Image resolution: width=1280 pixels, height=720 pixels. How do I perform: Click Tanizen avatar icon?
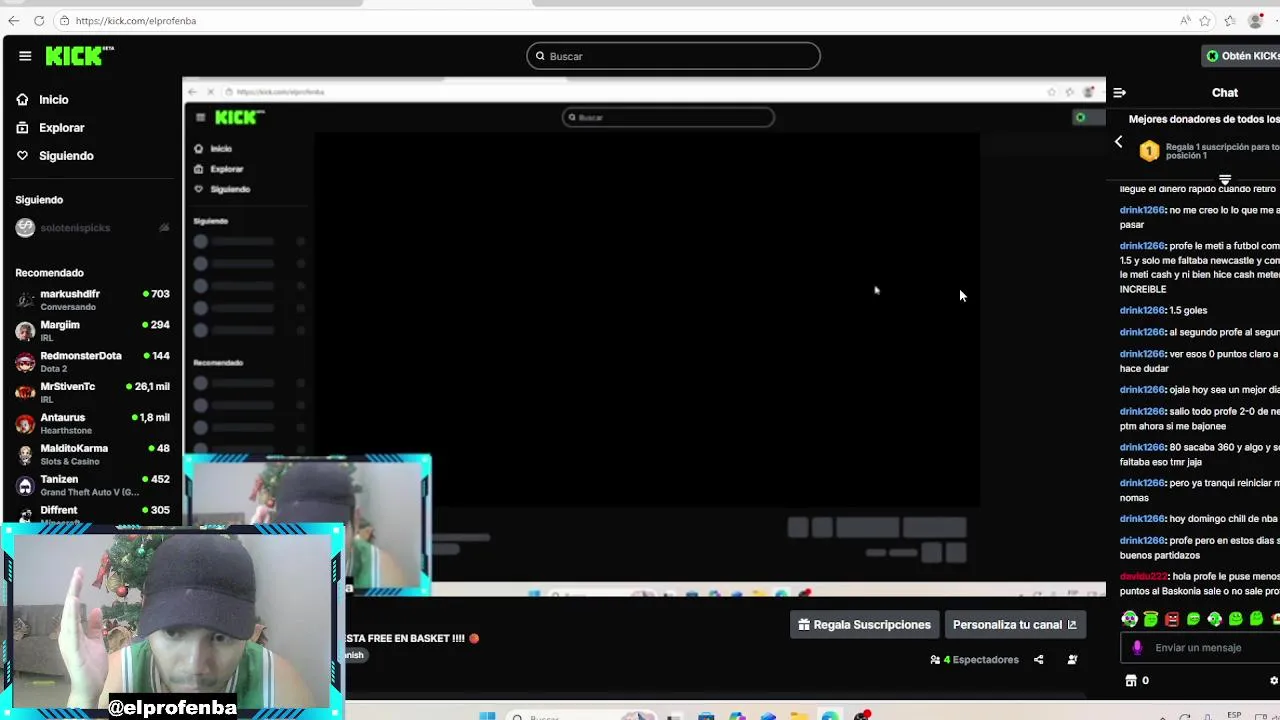click(25, 486)
